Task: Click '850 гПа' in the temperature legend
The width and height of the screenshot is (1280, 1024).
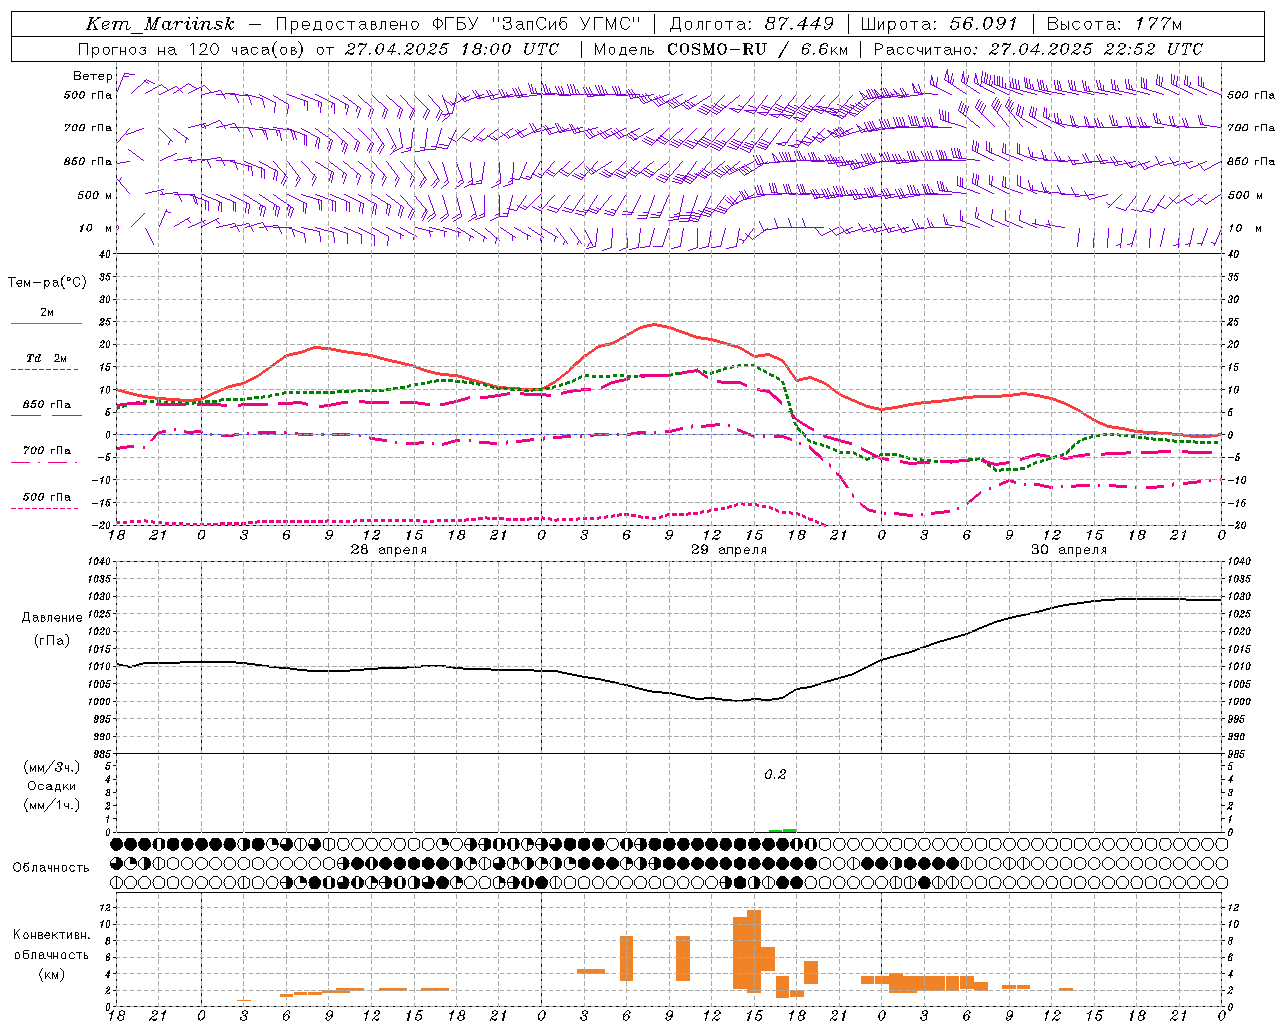Action: [x=47, y=405]
